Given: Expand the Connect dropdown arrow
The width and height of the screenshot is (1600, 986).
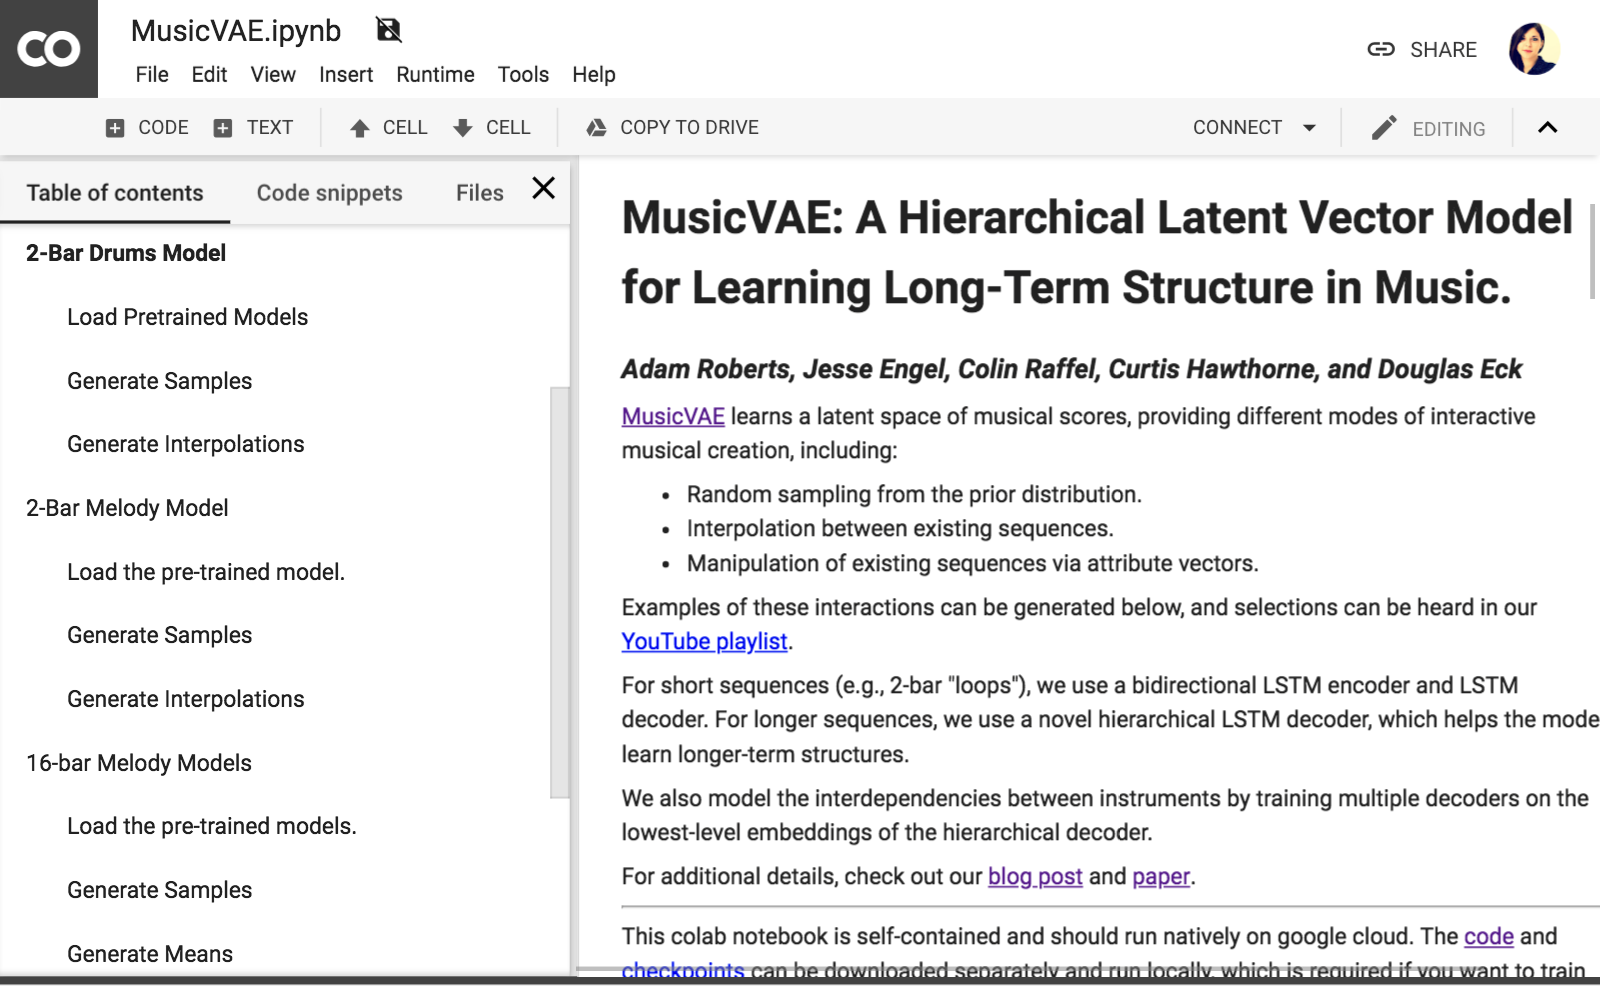Looking at the screenshot, I should tap(1309, 128).
